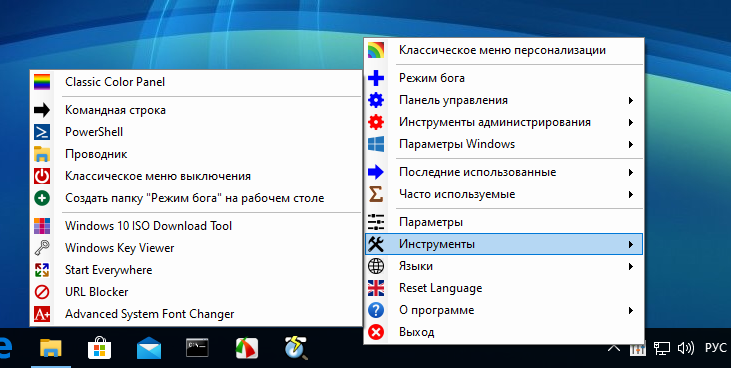The width and height of the screenshot is (731, 368).
Task: Expand Часто используемые submenu arrow
Action: click(x=630, y=194)
